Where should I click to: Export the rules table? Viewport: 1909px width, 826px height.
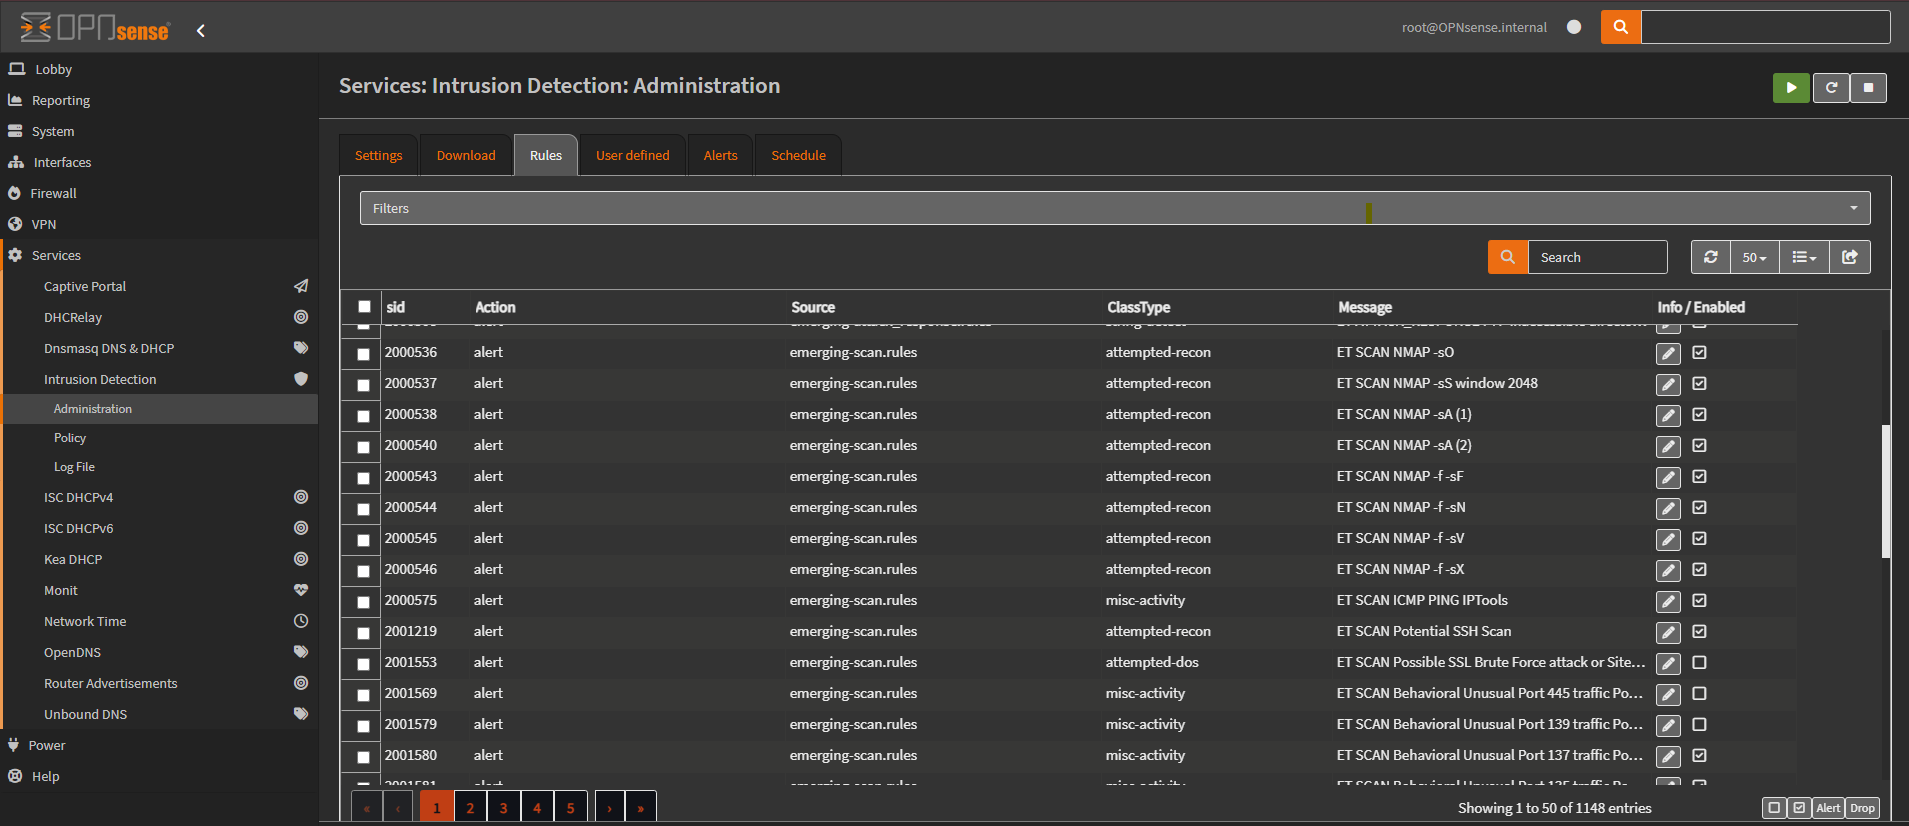tap(1850, 257)
